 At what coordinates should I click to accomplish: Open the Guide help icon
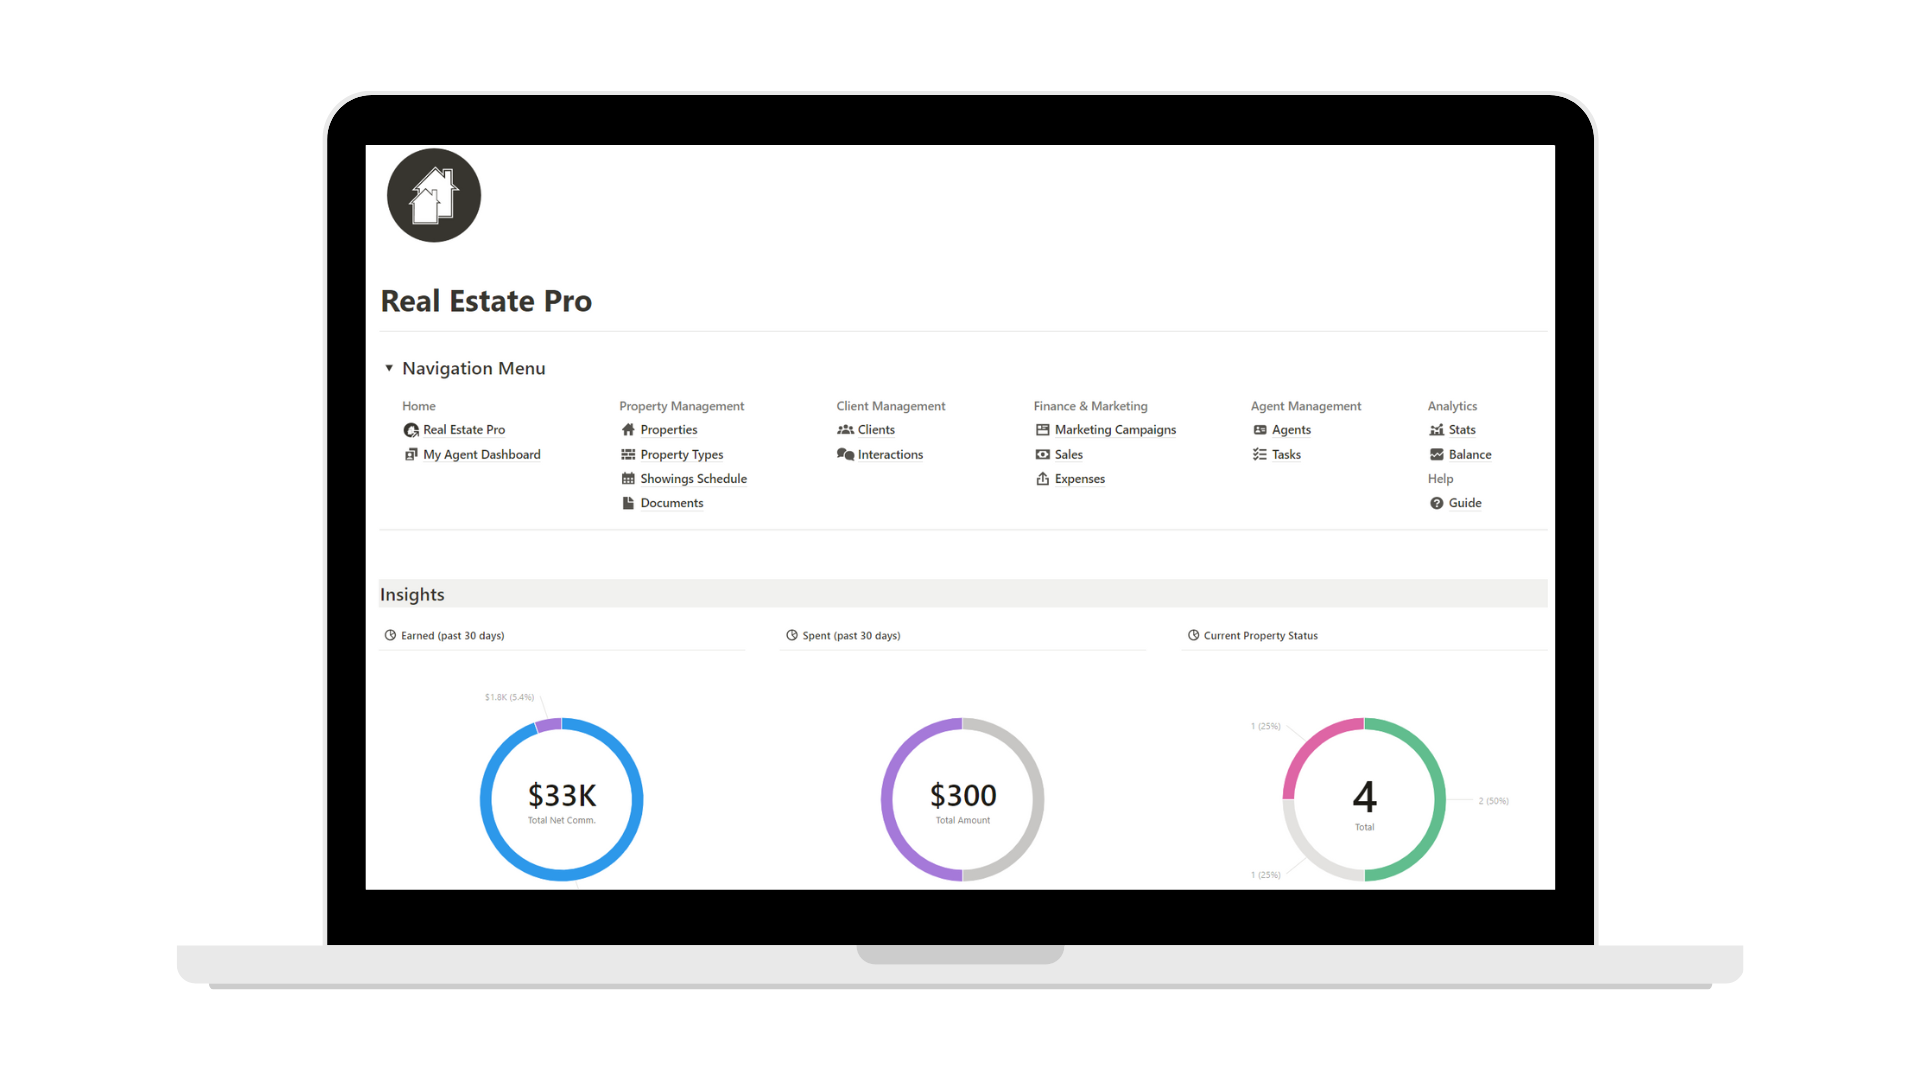pyautogui.click(x=1437, y=504)
